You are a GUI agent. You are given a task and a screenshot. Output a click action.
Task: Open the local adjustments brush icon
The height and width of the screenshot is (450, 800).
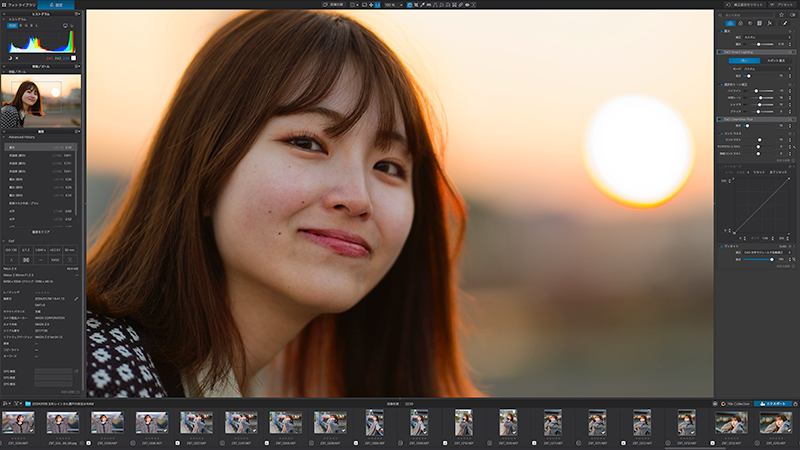[785, 23]
